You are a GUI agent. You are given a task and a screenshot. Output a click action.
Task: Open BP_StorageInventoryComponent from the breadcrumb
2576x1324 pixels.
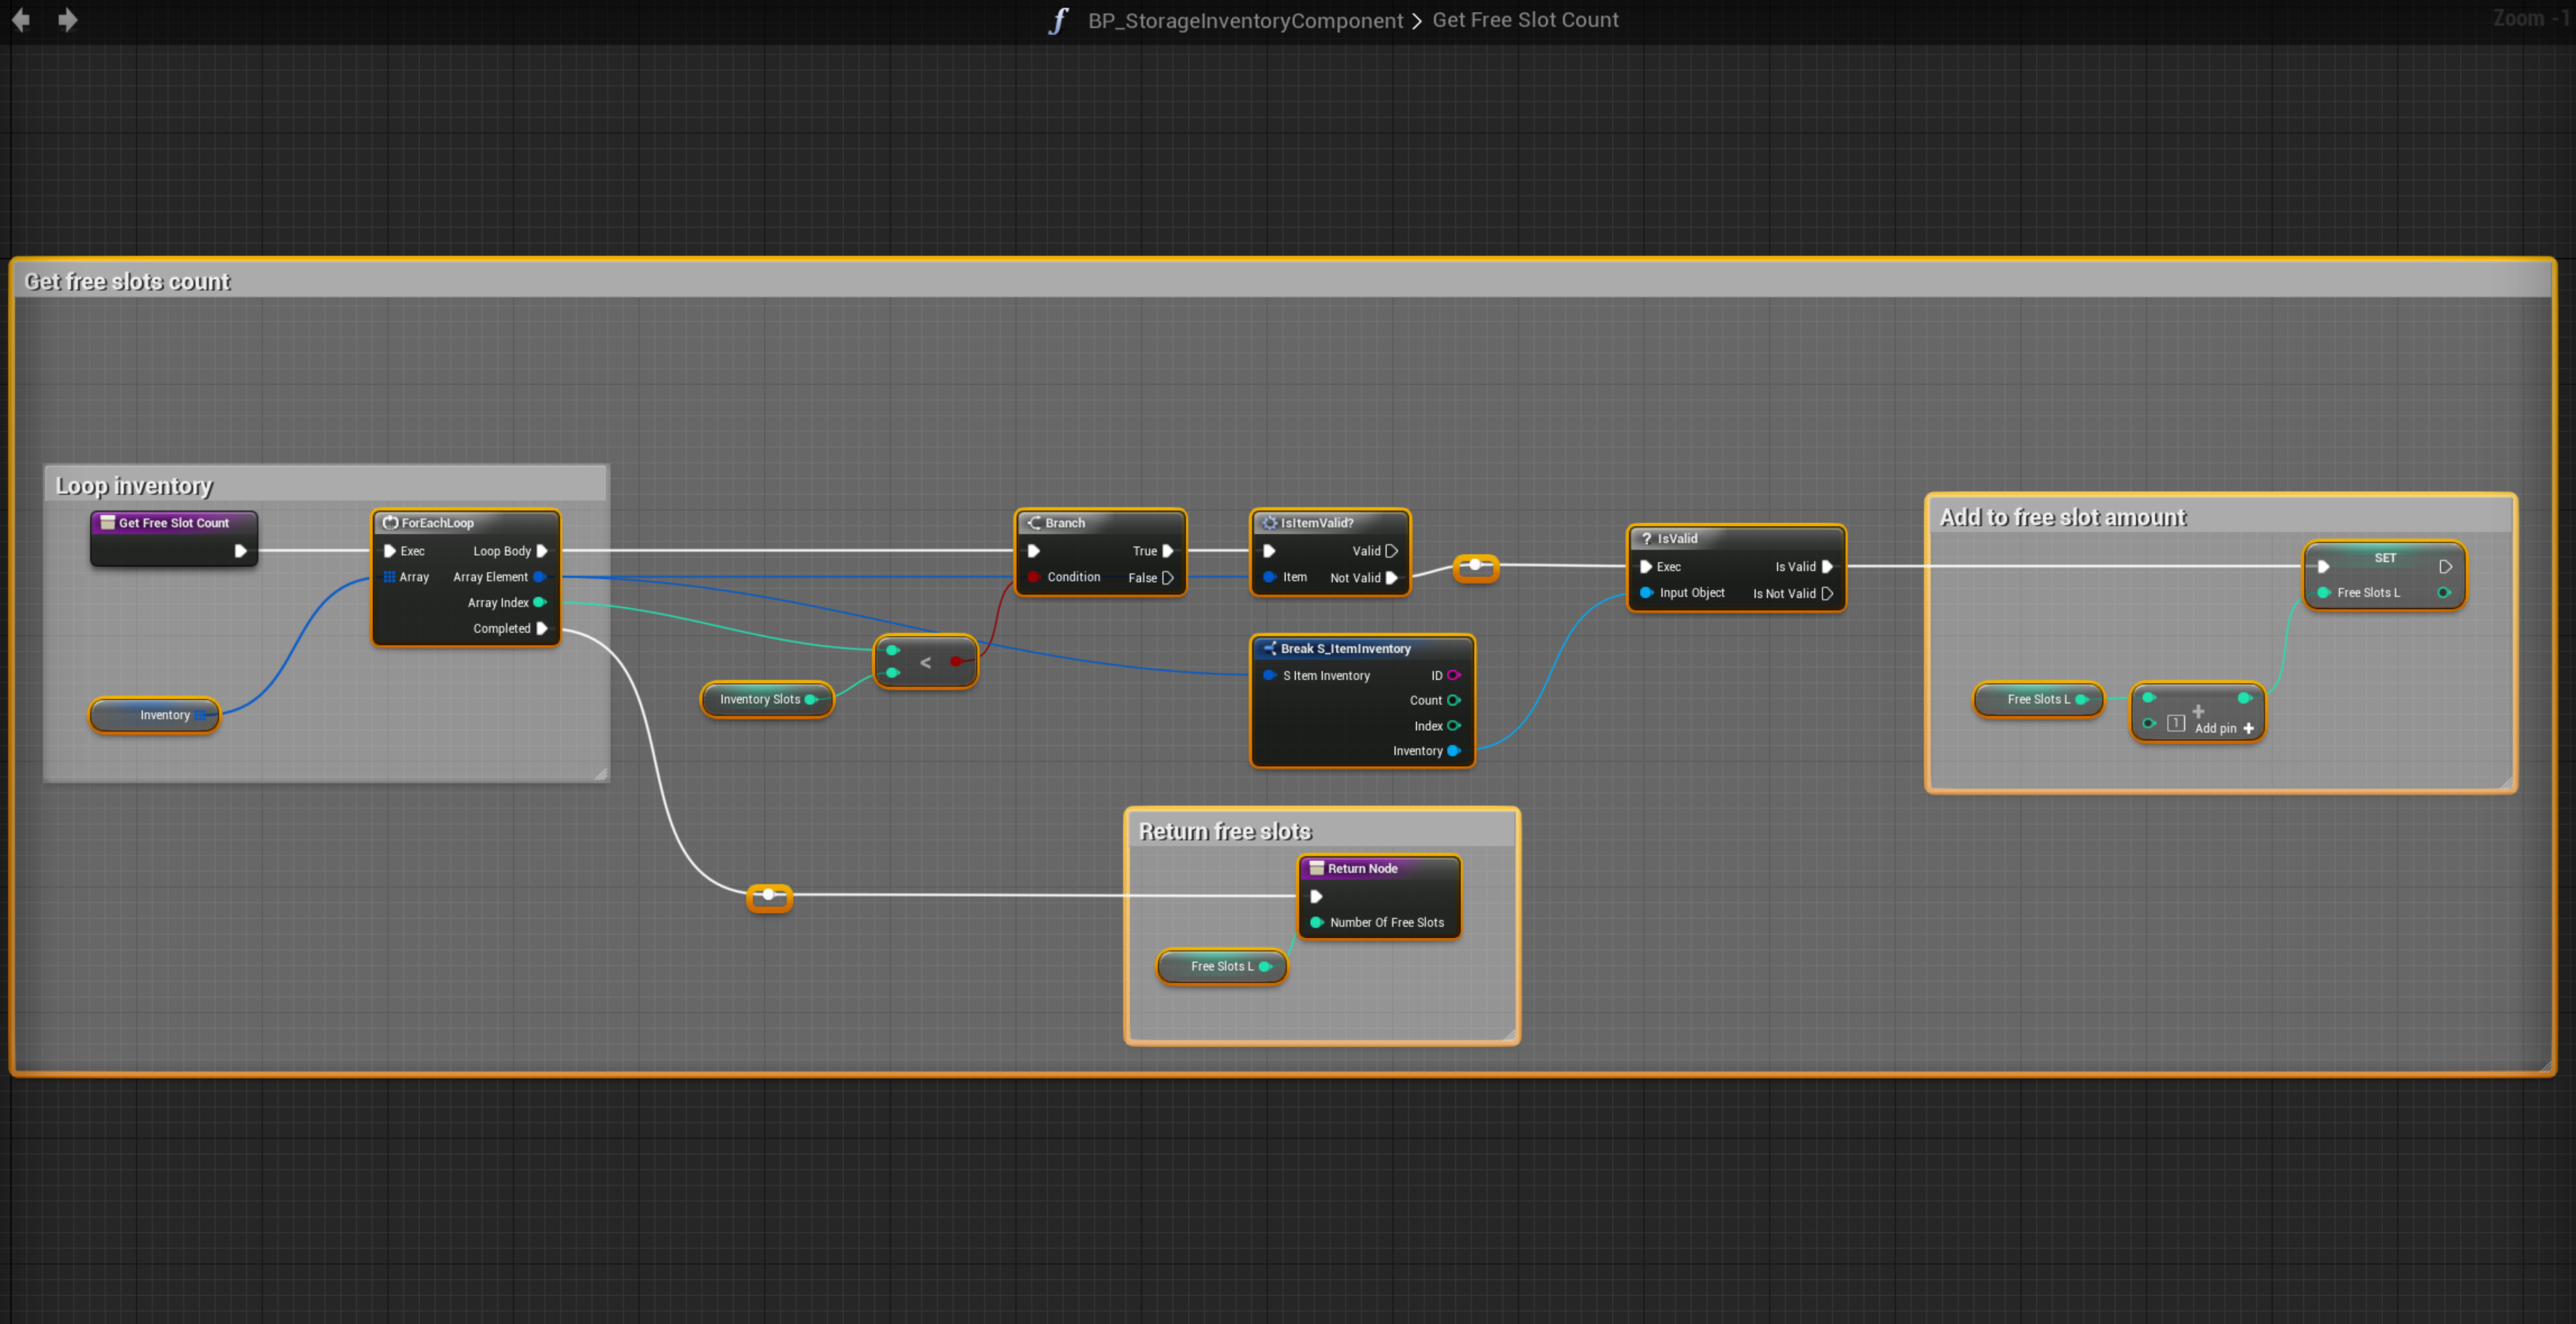click(x=1245, y=21)
